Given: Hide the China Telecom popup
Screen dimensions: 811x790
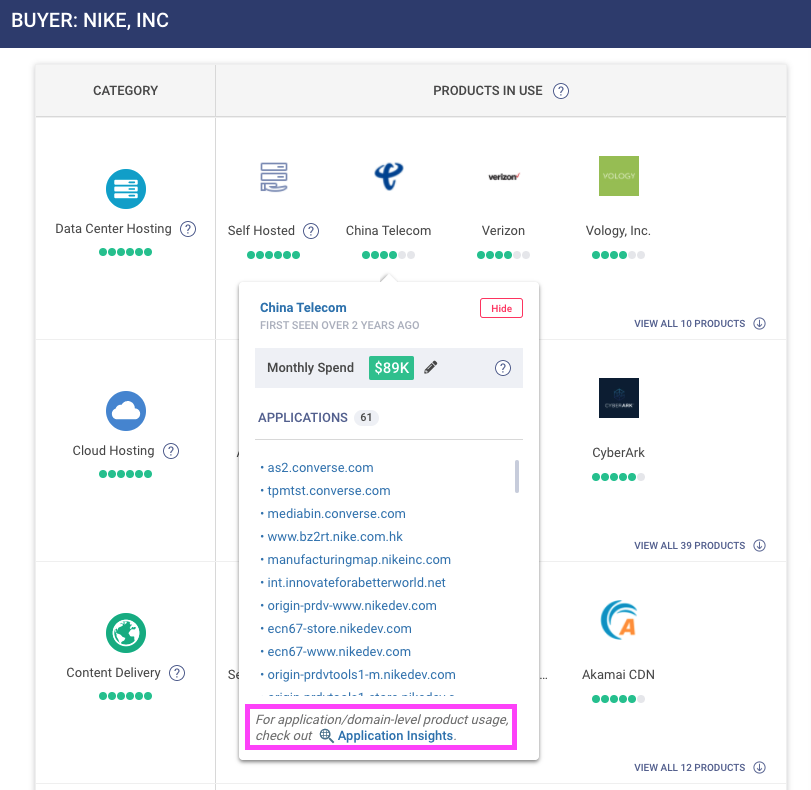Looking at the screenshot, I should coord(501,308).
